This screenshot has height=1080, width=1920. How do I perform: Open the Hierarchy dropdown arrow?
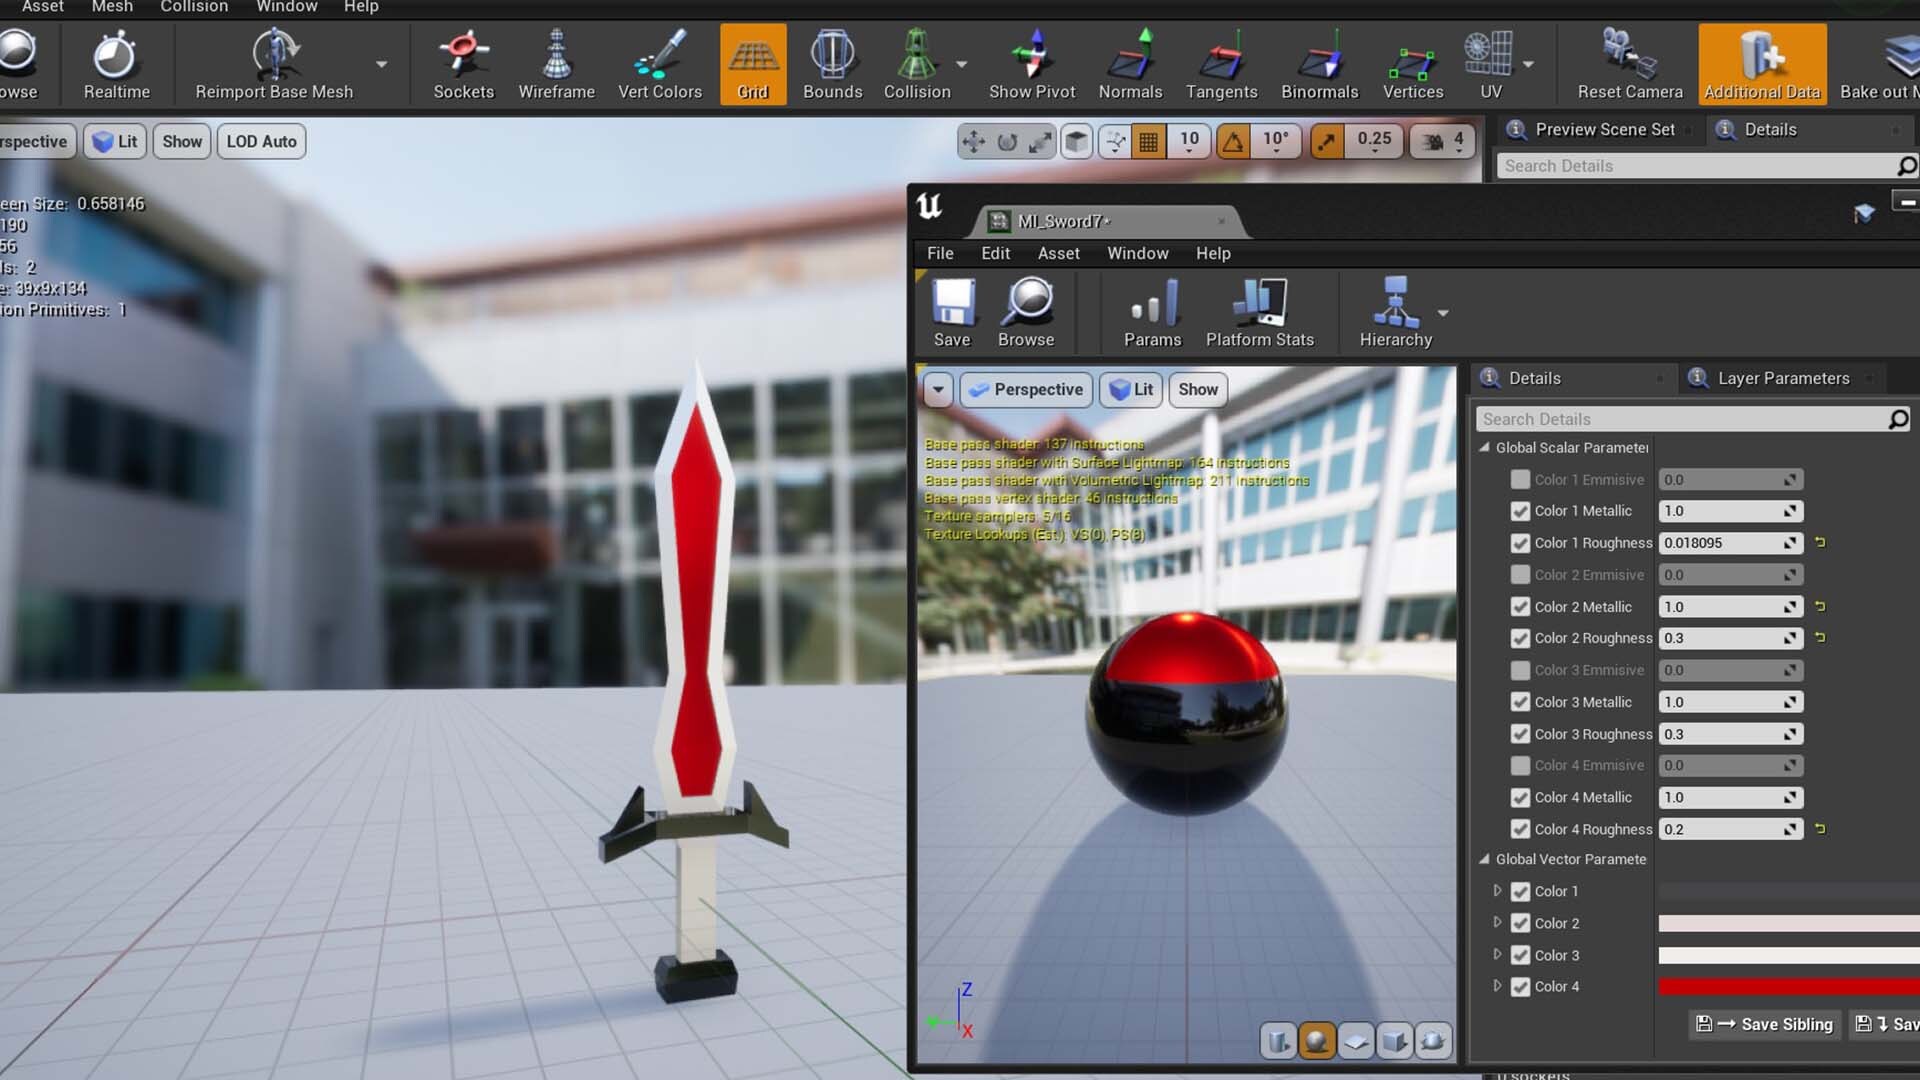1443,313
